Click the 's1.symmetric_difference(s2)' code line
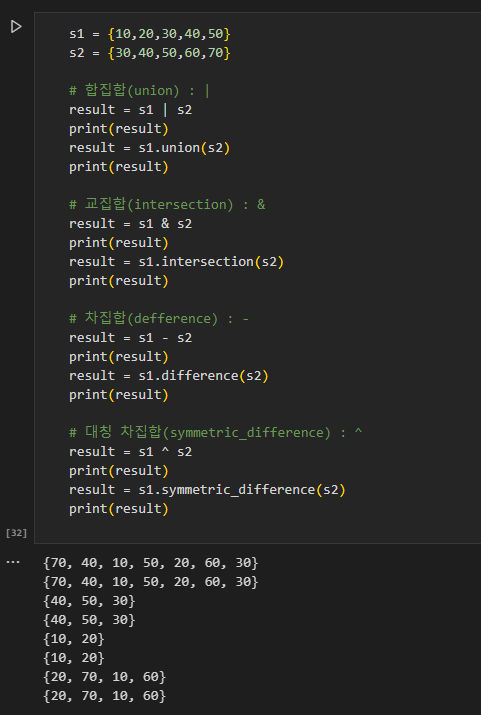This screenshot has height=715, width=481. click(x=207, y=490)
